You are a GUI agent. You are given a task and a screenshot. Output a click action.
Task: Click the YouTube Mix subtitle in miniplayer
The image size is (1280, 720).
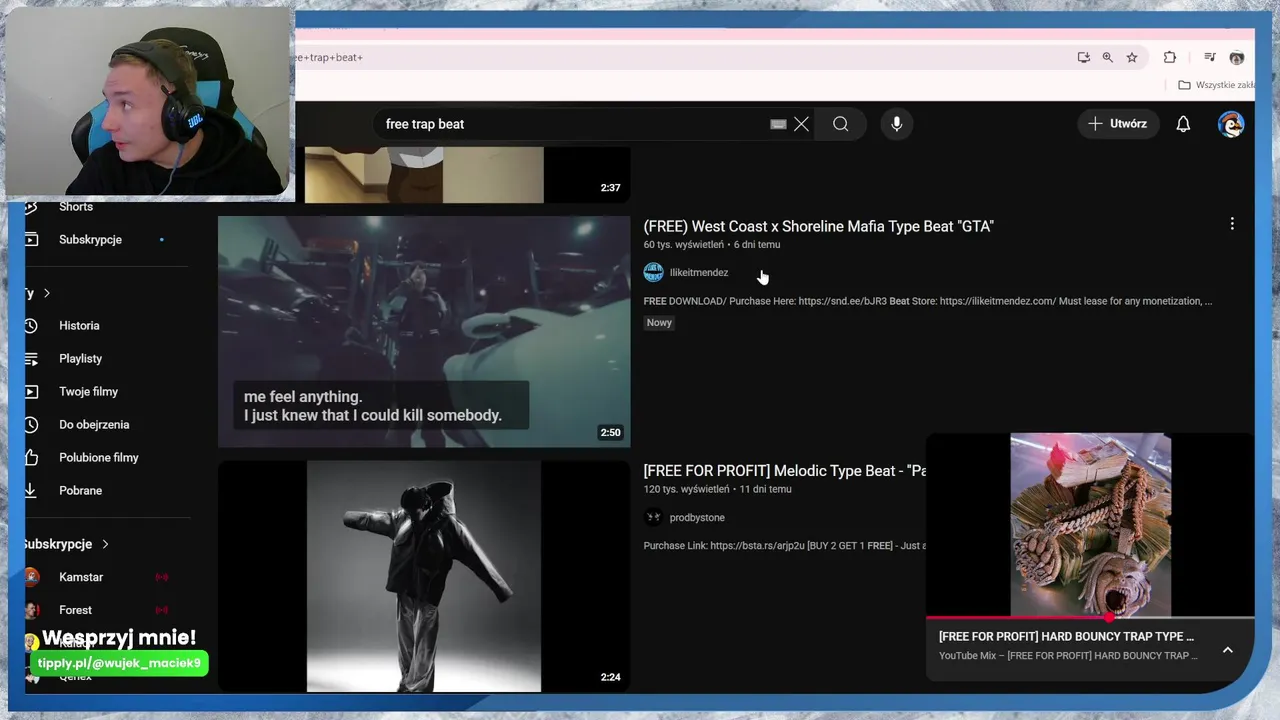click(1068, 656)
